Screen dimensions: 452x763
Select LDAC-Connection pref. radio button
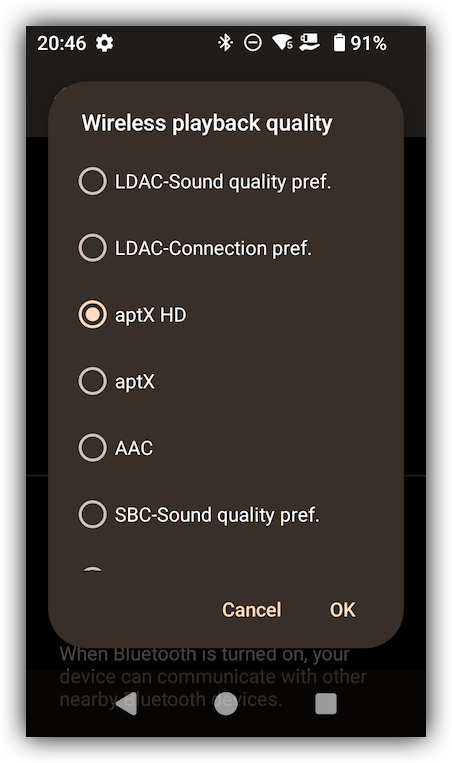[92, 248]
